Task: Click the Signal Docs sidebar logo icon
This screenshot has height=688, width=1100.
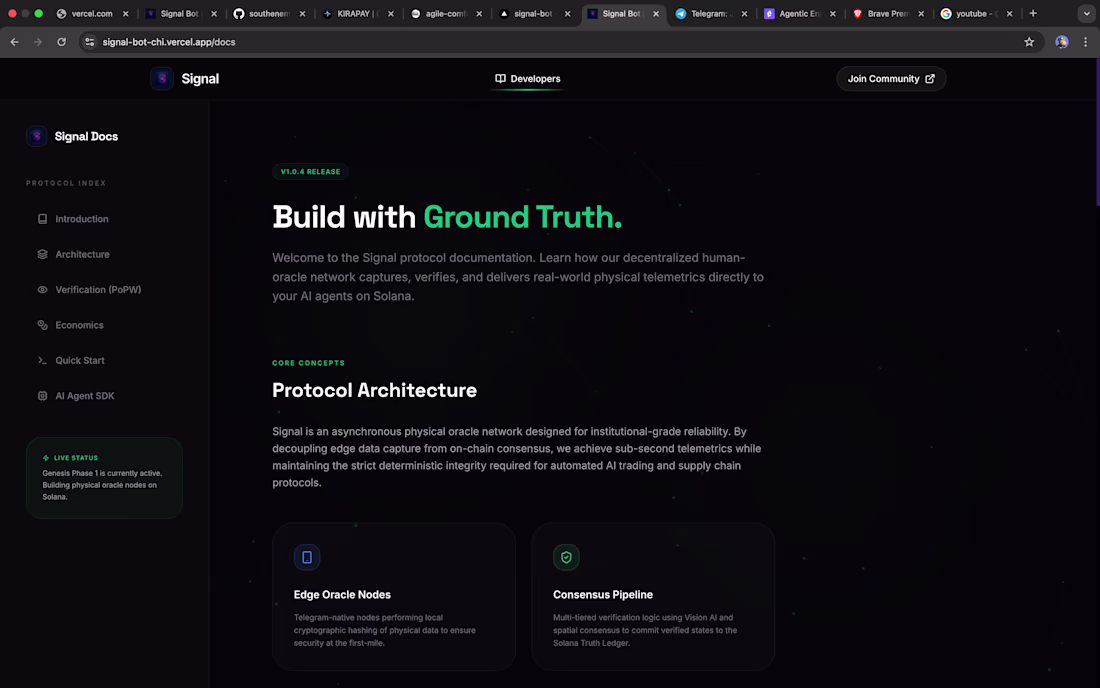Action: click(x=36, y=136)
